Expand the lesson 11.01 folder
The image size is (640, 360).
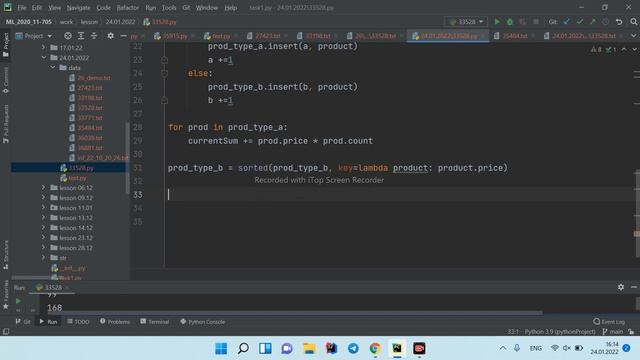(x=44, y=207)
